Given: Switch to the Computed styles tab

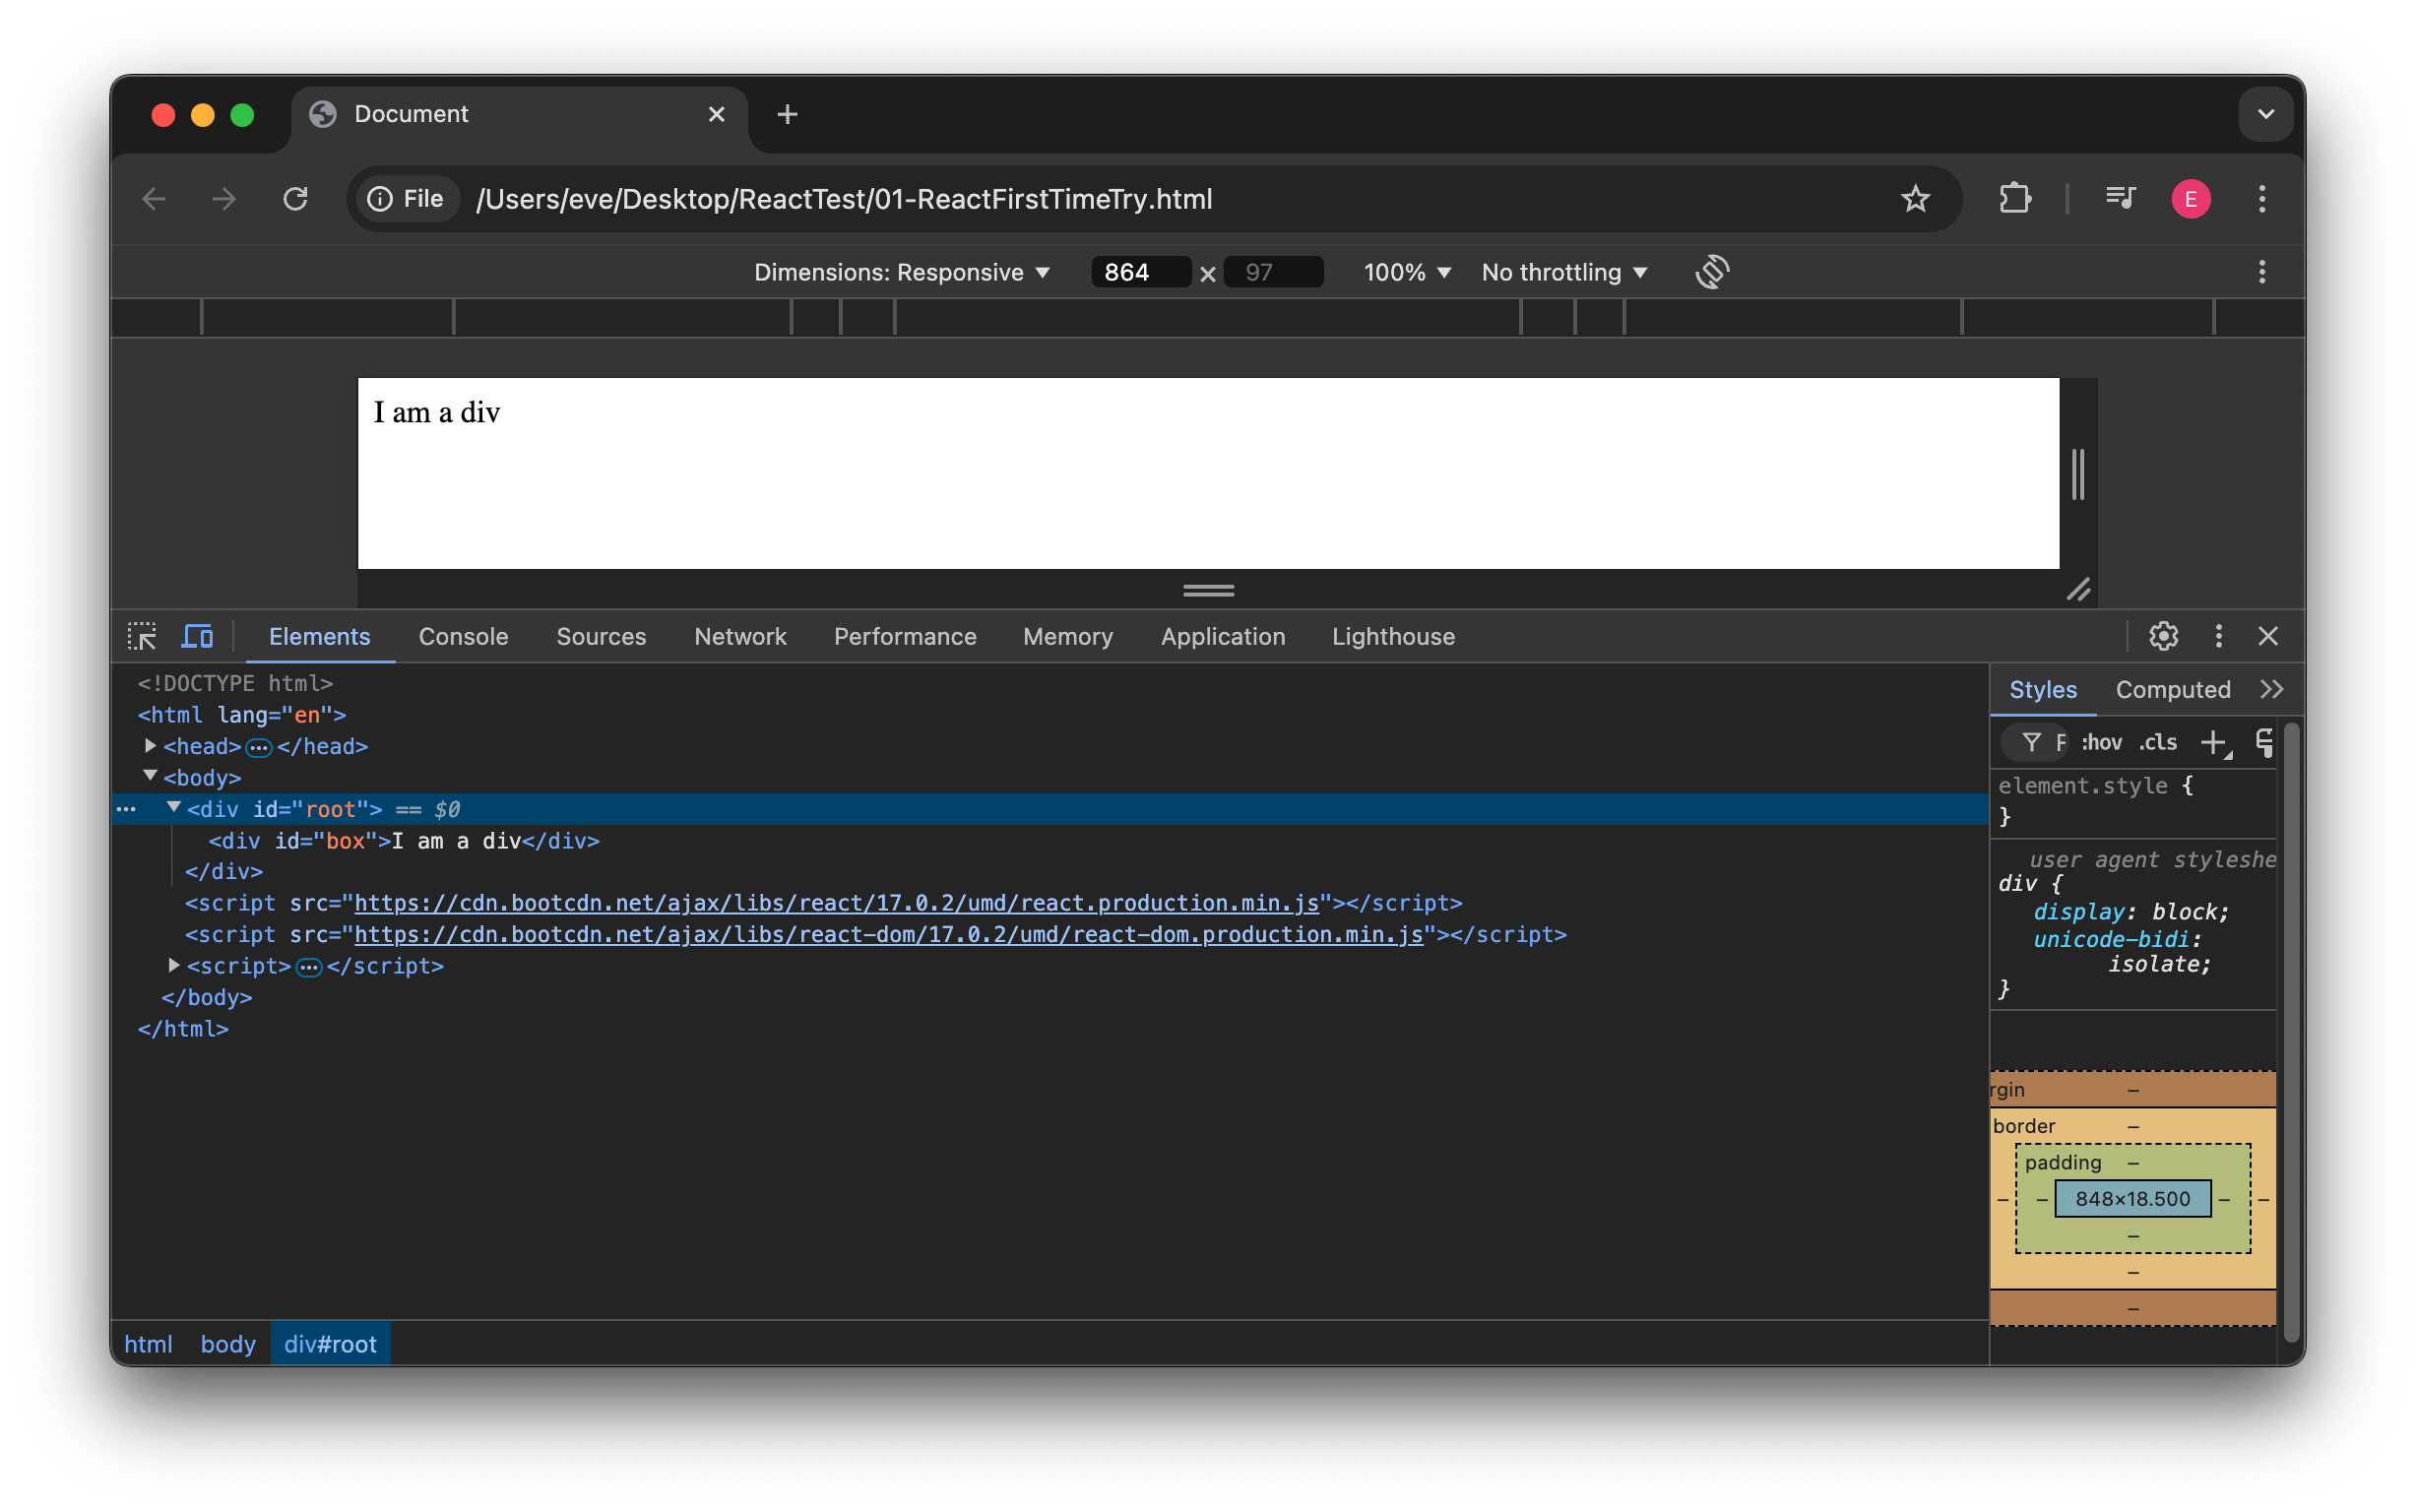Looking at the screenshot, I should [x=2172, y=689].
